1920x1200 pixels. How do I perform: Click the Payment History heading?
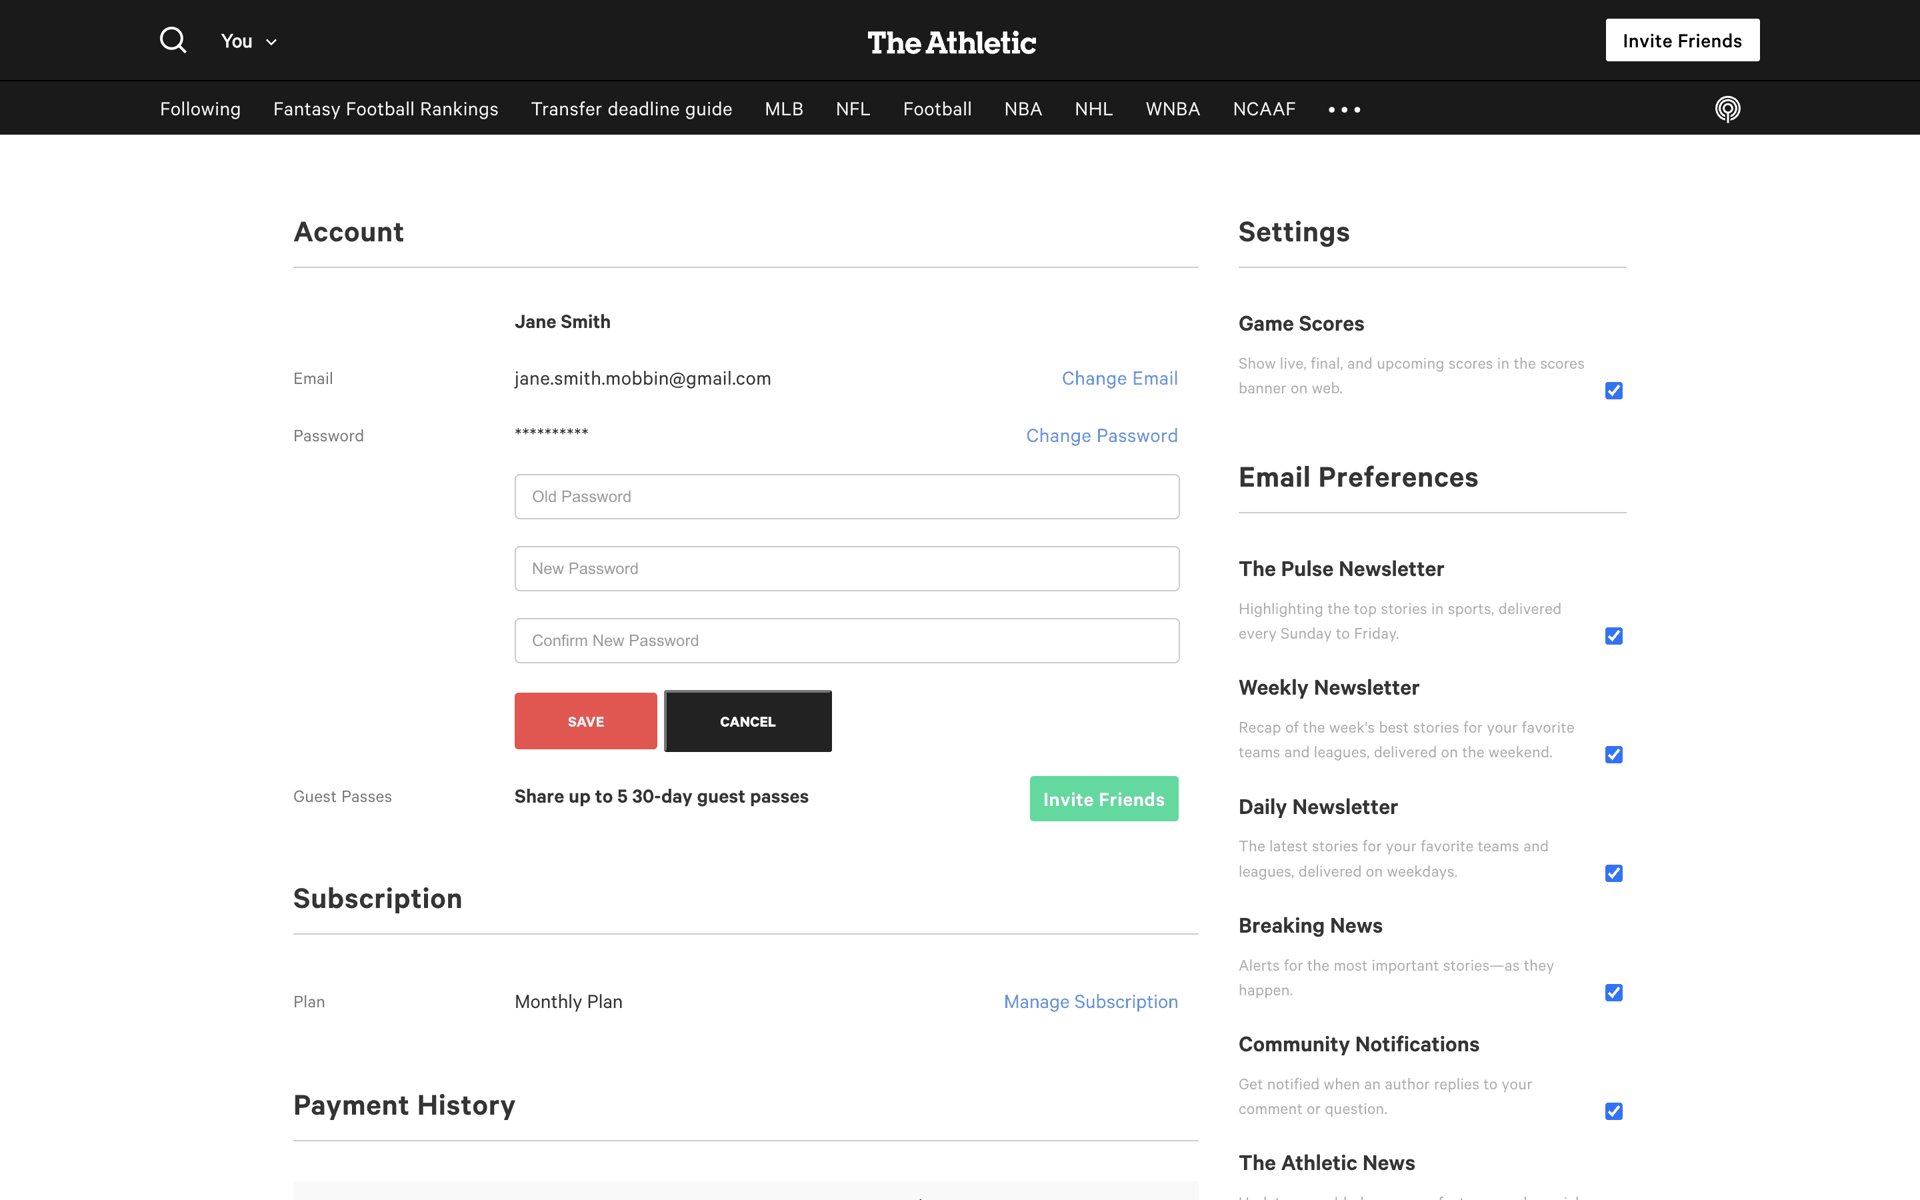click(404, 1105)
